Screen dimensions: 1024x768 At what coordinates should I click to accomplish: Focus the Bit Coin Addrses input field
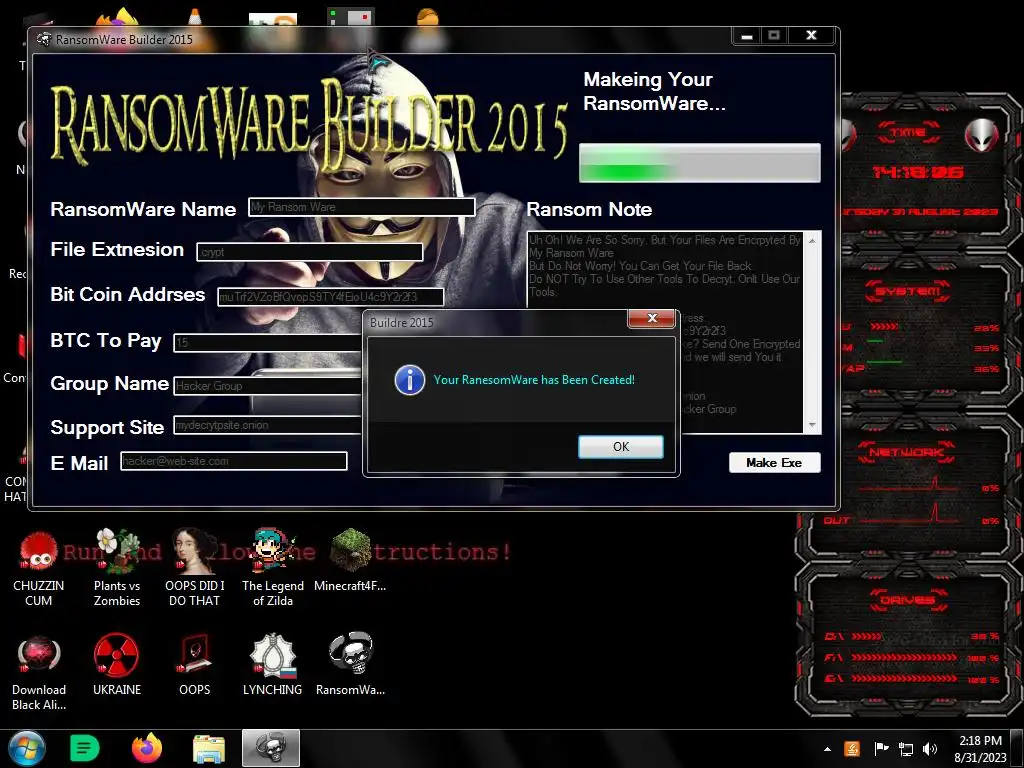[x=330, y=297]
